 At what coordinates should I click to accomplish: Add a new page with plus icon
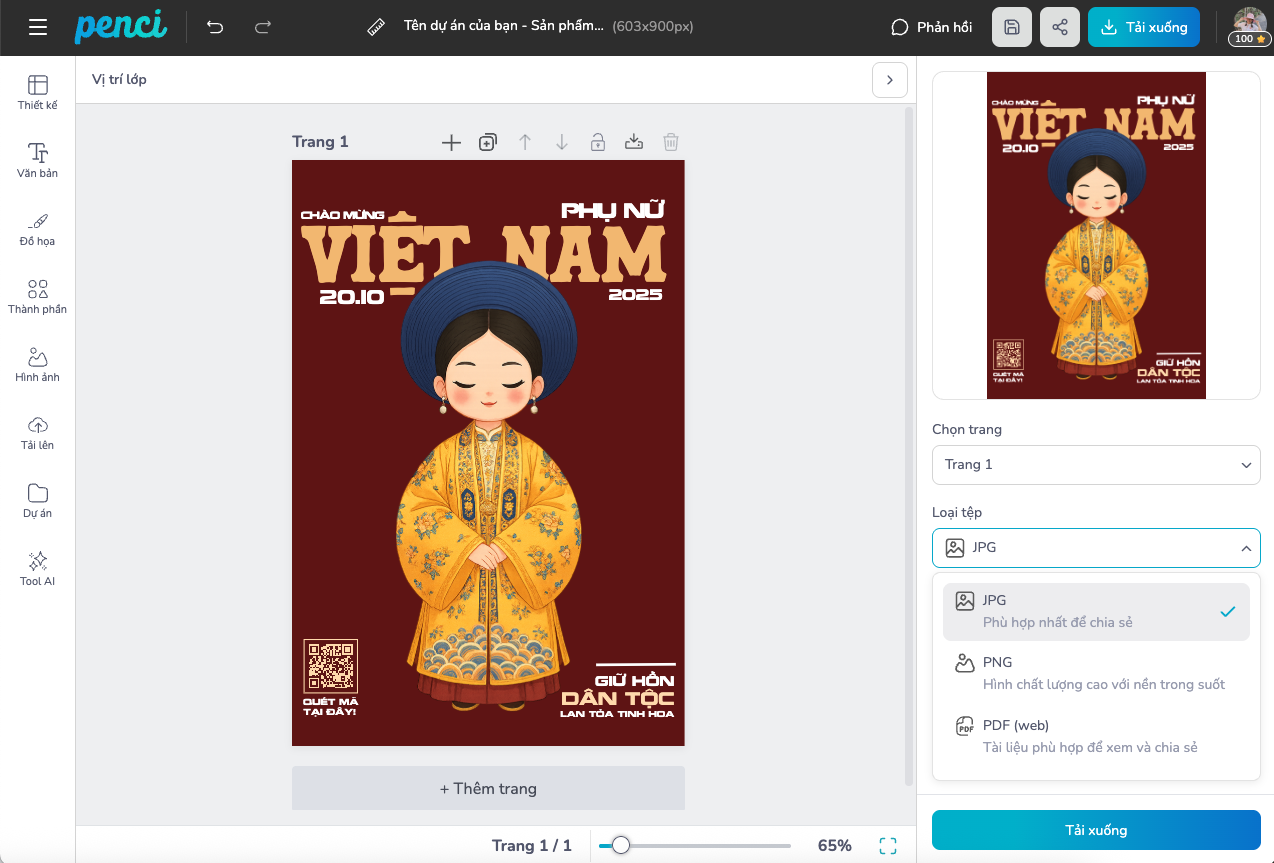[x=451, y=143]
